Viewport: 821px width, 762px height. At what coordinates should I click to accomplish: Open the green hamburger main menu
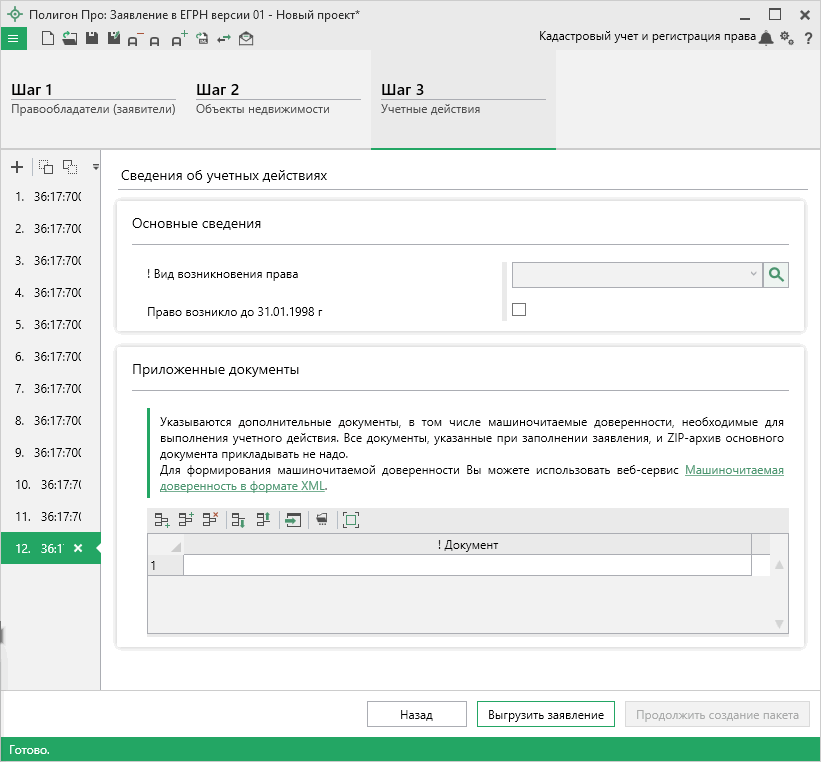pyautogui.click(x=12, y=38)
